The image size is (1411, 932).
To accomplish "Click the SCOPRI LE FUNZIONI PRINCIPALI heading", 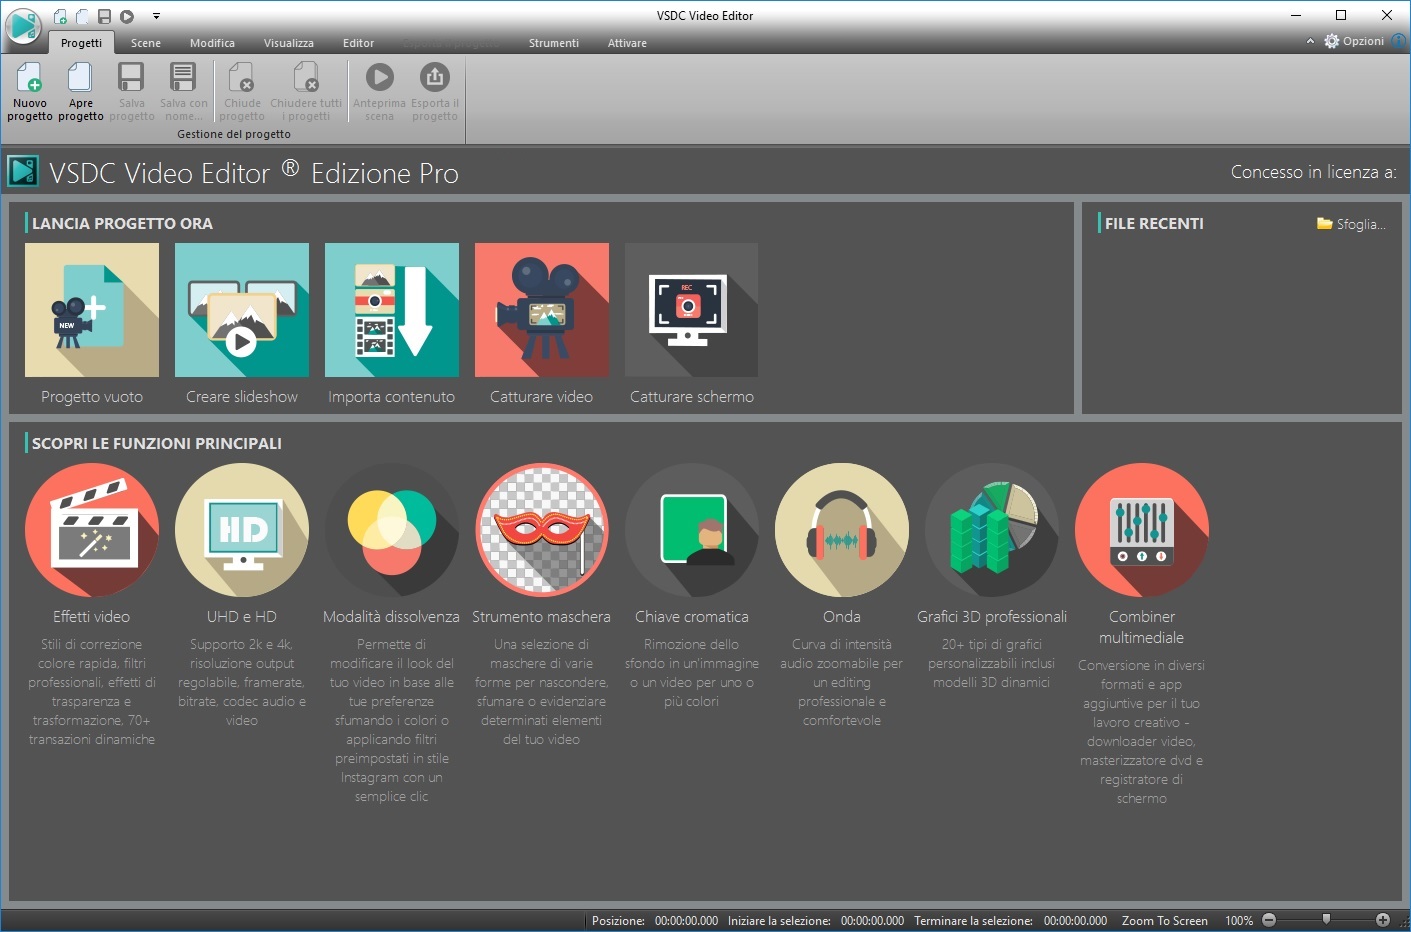I will coord(157,444).
